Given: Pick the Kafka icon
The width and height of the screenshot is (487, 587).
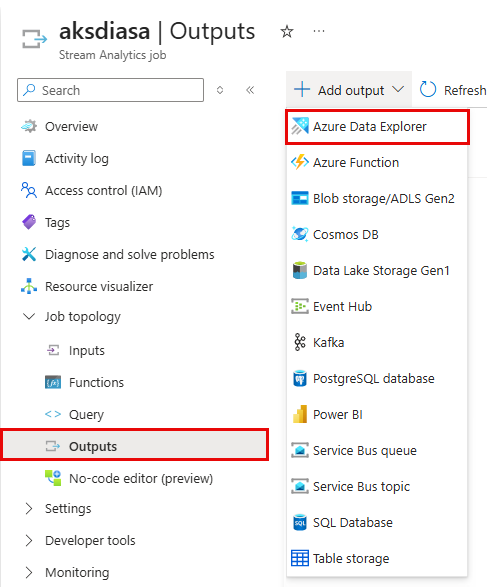Looking at the screenshot, I should click(300, 342).
